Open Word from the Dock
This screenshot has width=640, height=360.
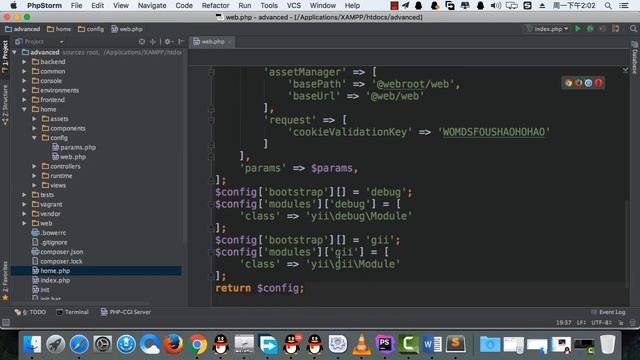(432, 344)
